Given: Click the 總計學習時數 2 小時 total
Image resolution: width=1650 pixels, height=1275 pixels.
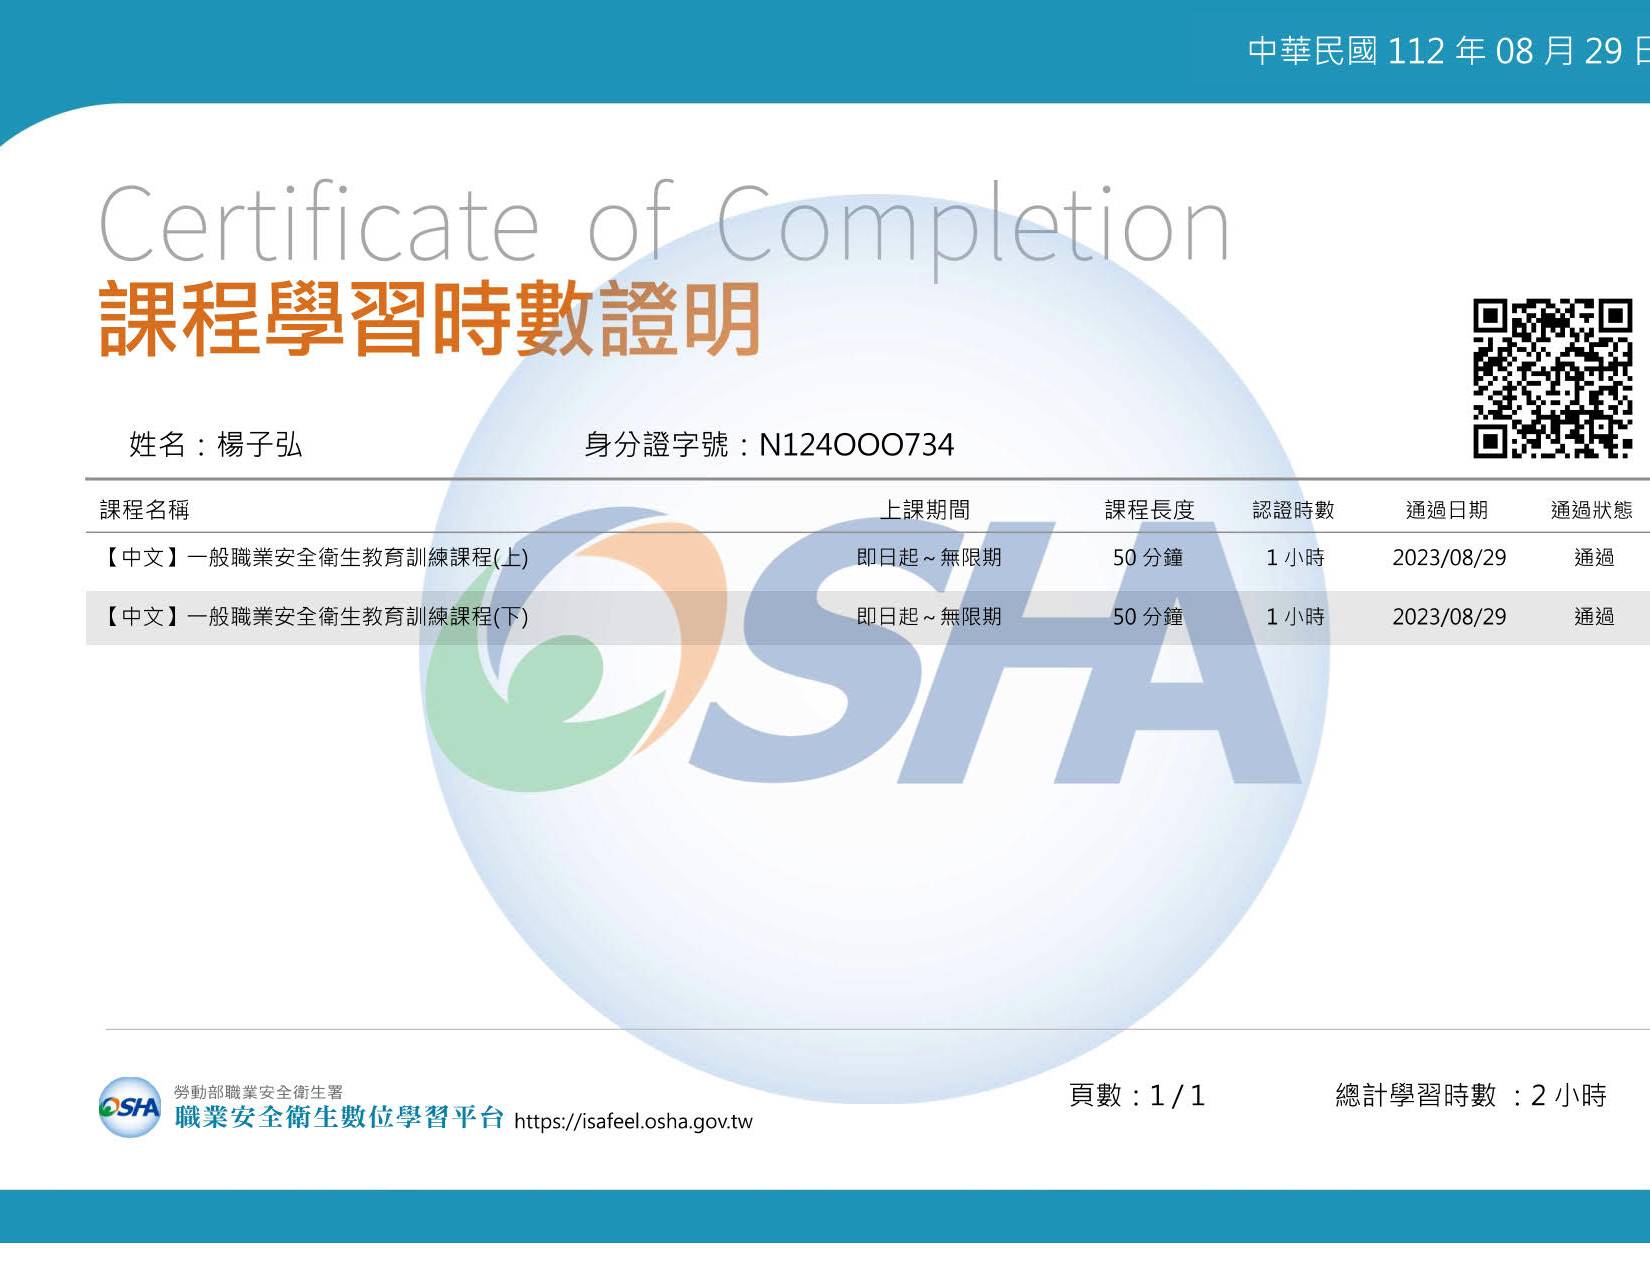Looking at the screenshot, I should click(x=1470, y=1096).
